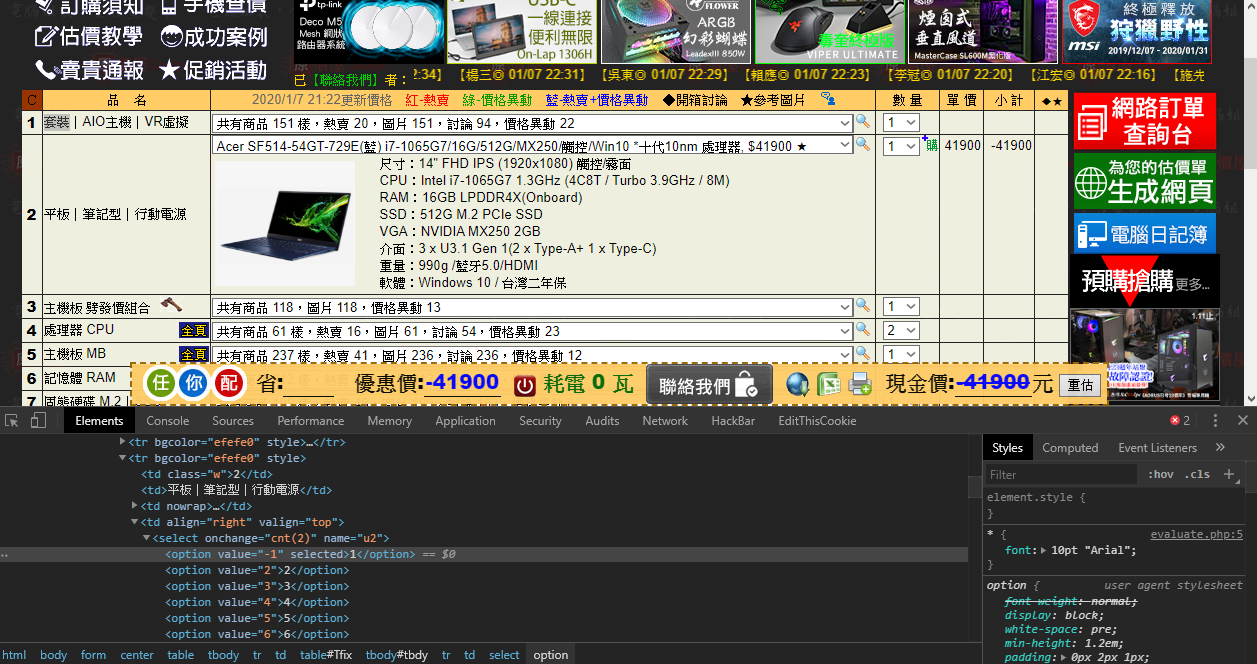Click the 配 red circle icon
Image resolution: width=1257 pixels, height=664 pixels.
pyautogui.click(x=229, y=383)
